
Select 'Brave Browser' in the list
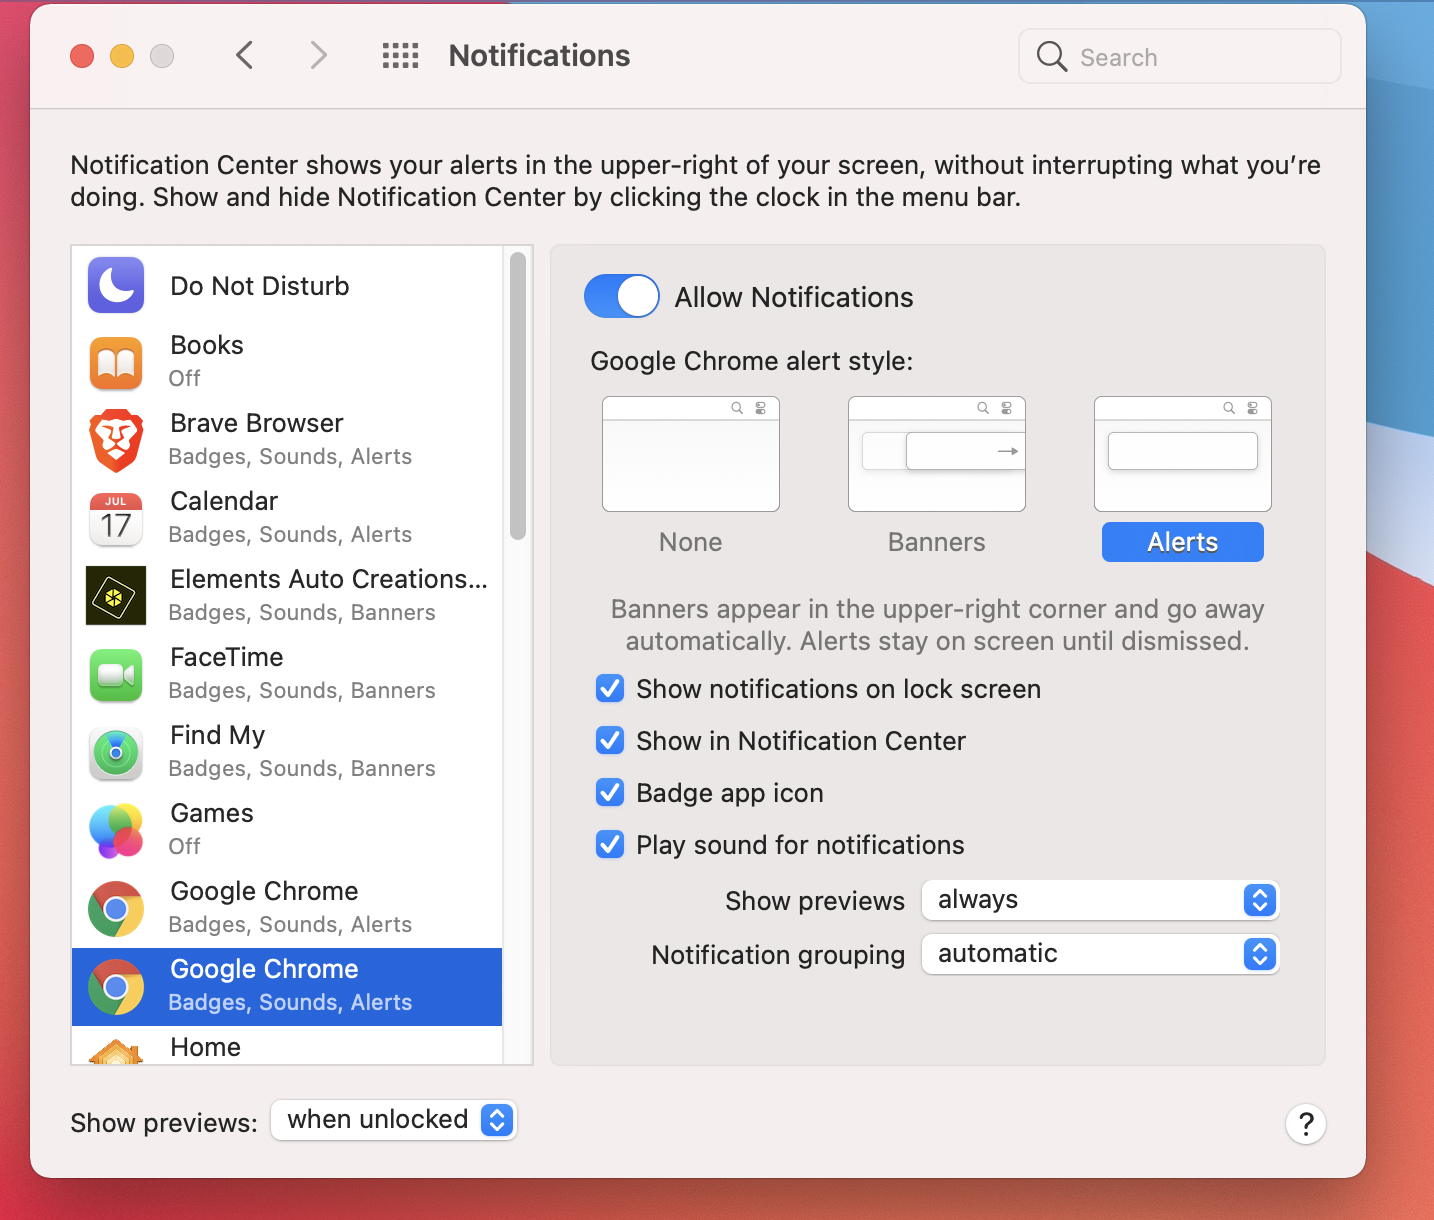(257, 423)
